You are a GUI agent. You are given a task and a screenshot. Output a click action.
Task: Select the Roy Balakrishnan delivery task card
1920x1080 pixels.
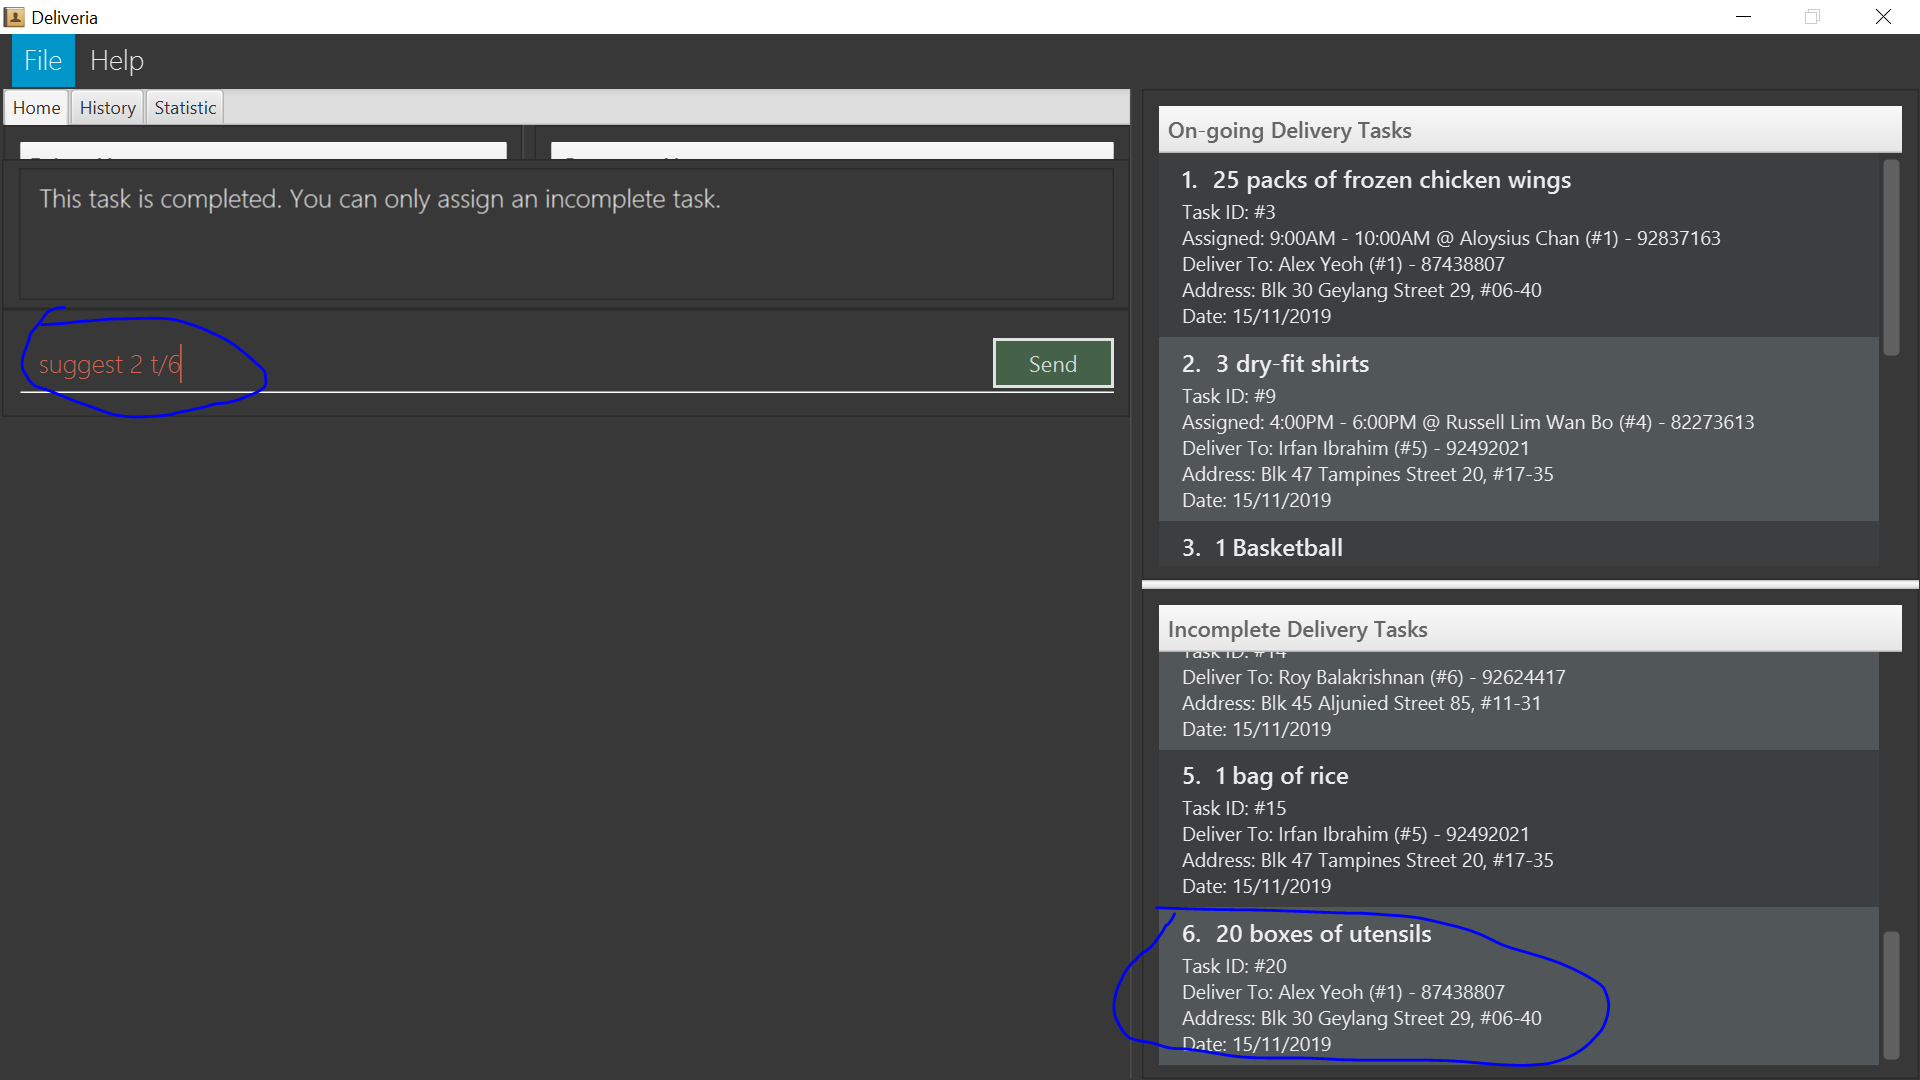1518,700
